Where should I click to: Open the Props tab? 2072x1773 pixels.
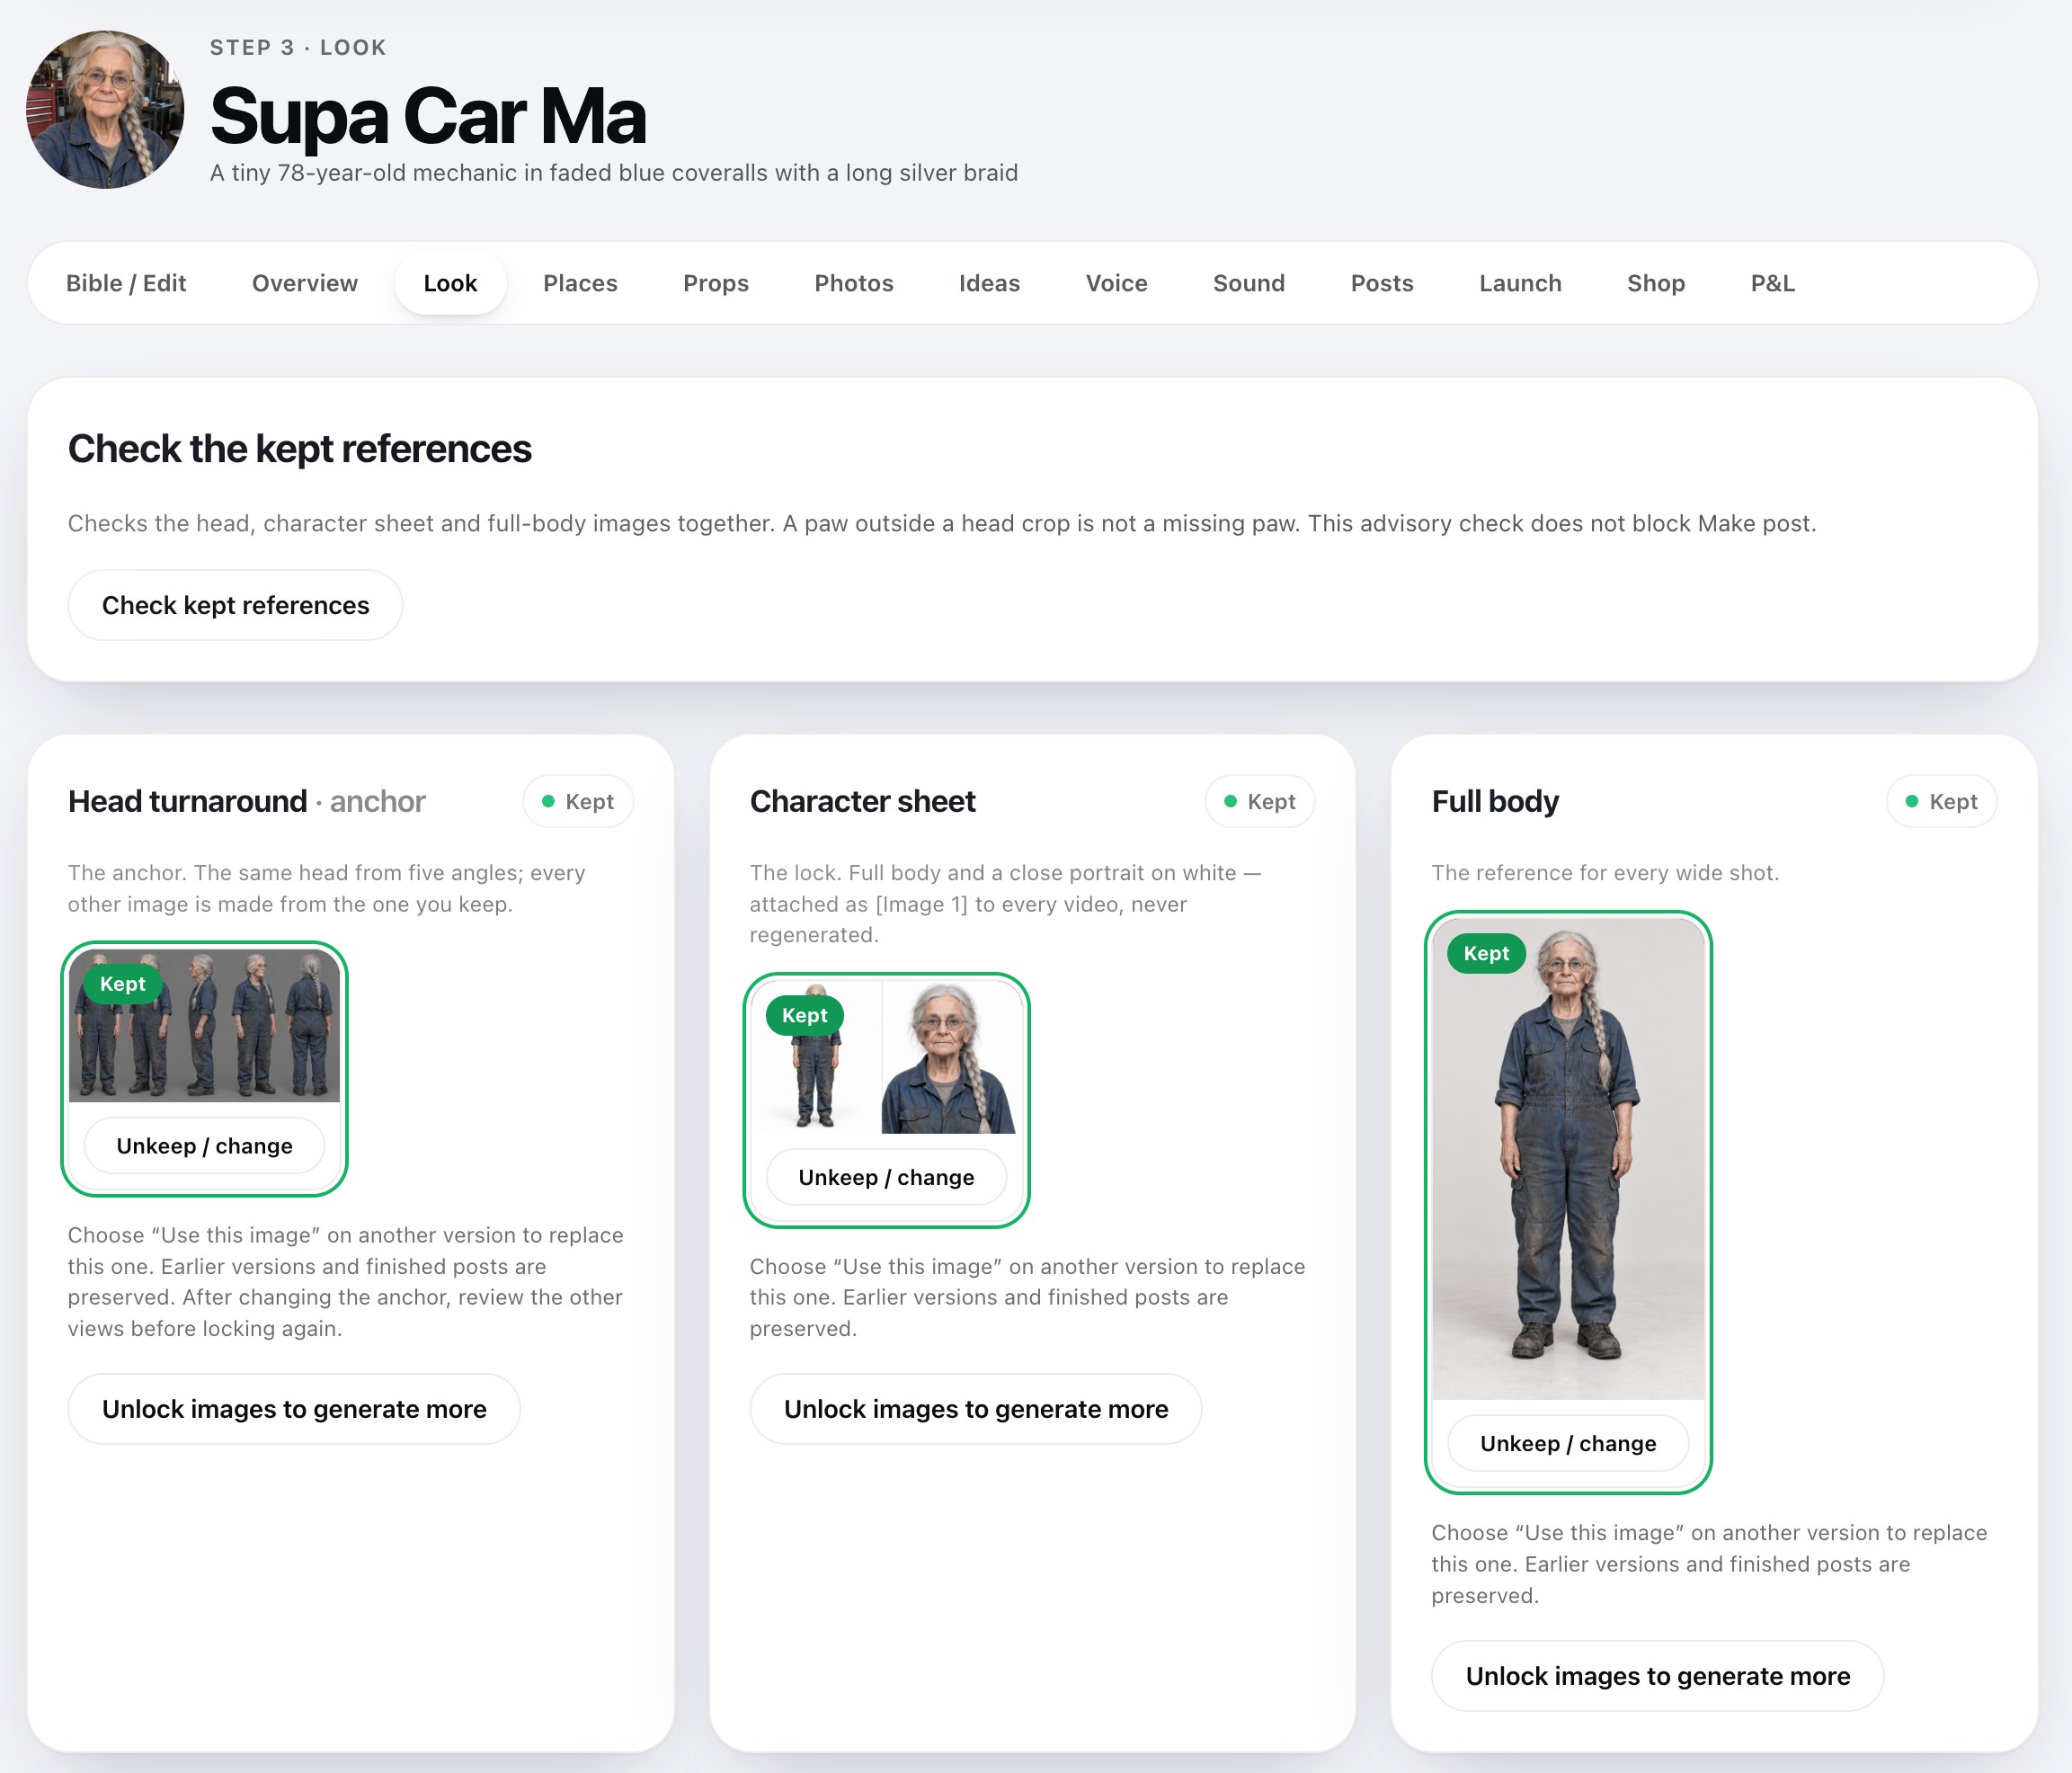tap(716, 283)
